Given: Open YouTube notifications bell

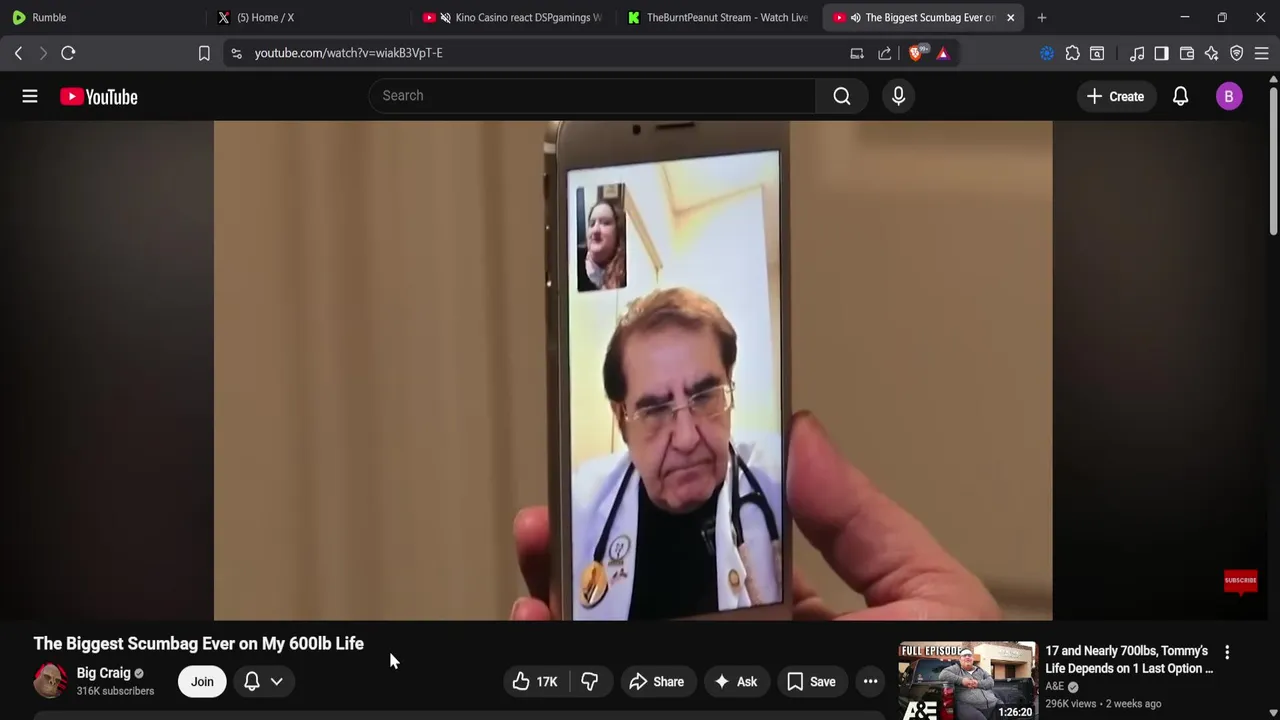Looking at the screenshot, I should [1181, 96].
